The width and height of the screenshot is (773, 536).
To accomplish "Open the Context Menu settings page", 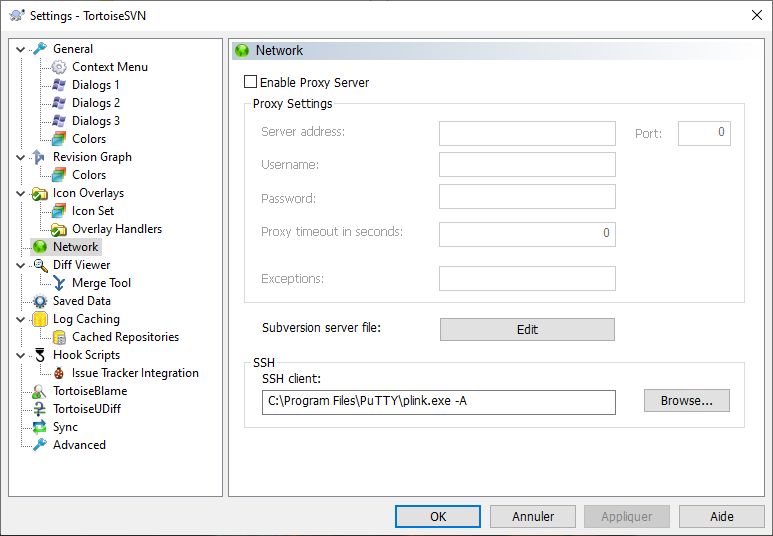I will click(110, 67).
